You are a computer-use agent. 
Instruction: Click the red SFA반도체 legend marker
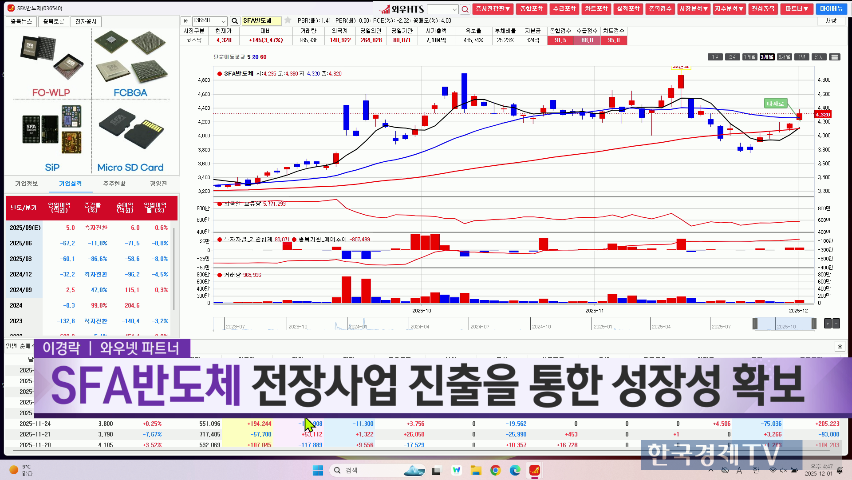(x=220, y=73)
